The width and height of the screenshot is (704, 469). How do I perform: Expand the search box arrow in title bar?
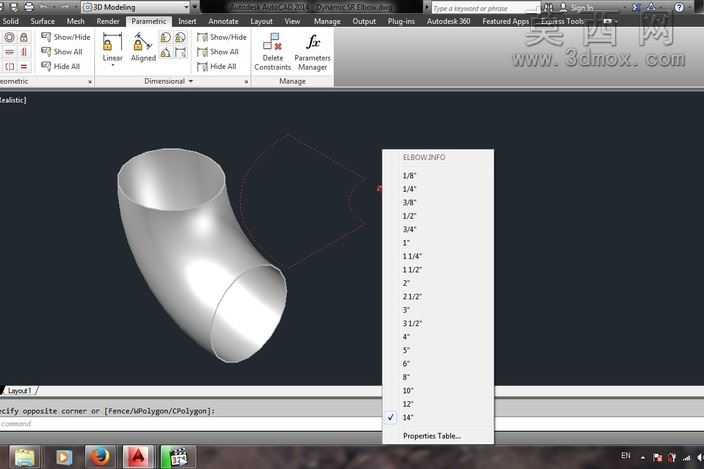point(427,8)
